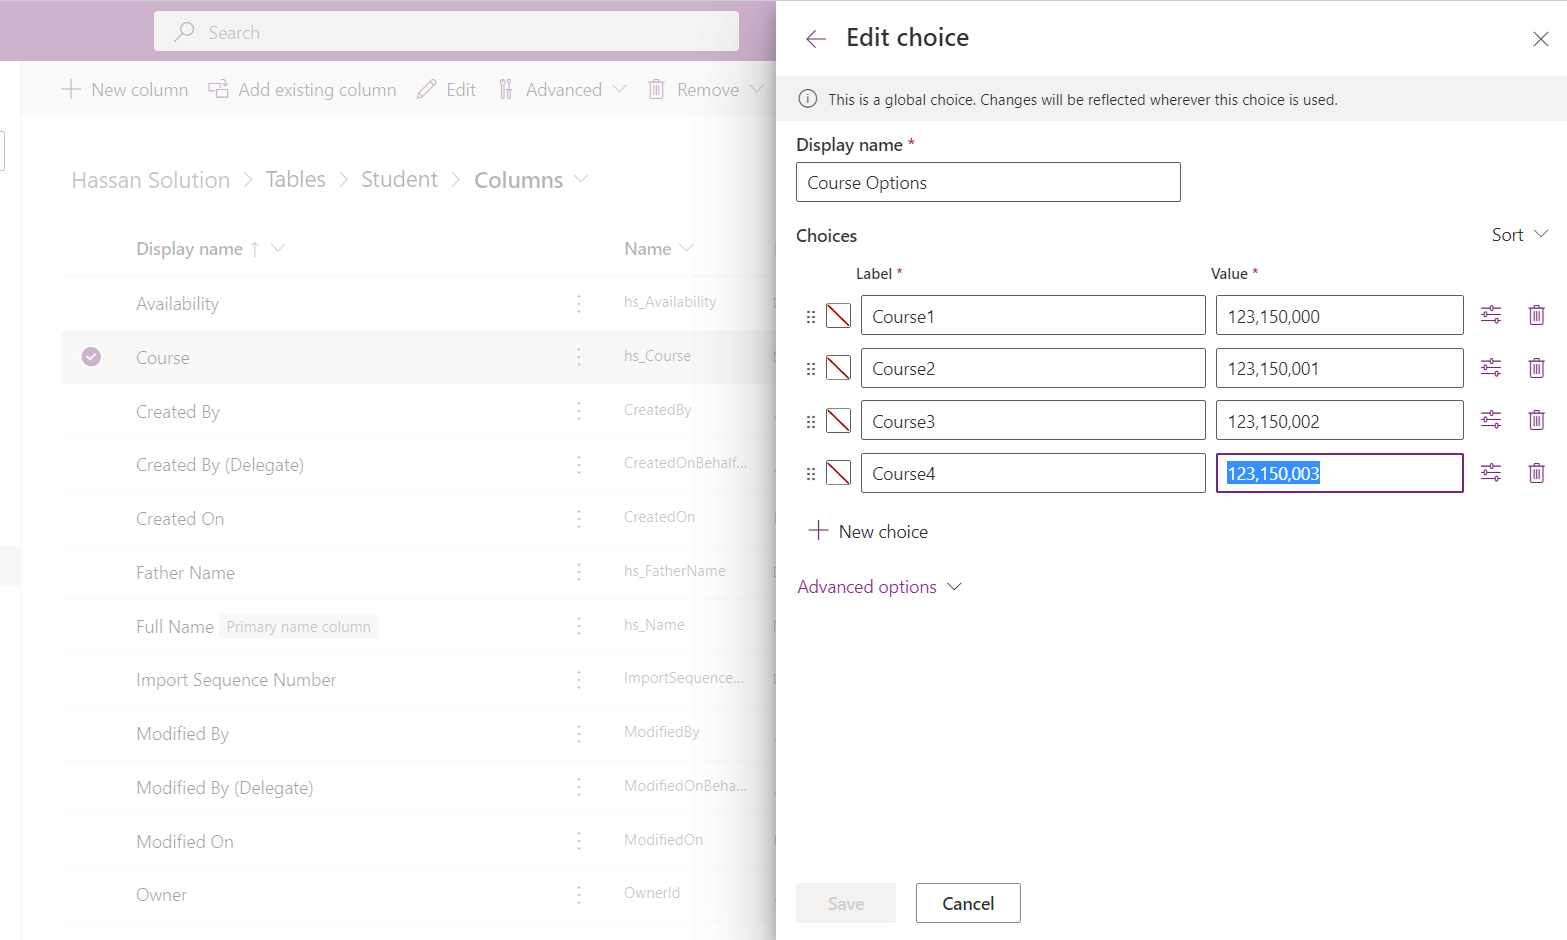Click the Remove trash icon in the toolbar

[656, 89]
